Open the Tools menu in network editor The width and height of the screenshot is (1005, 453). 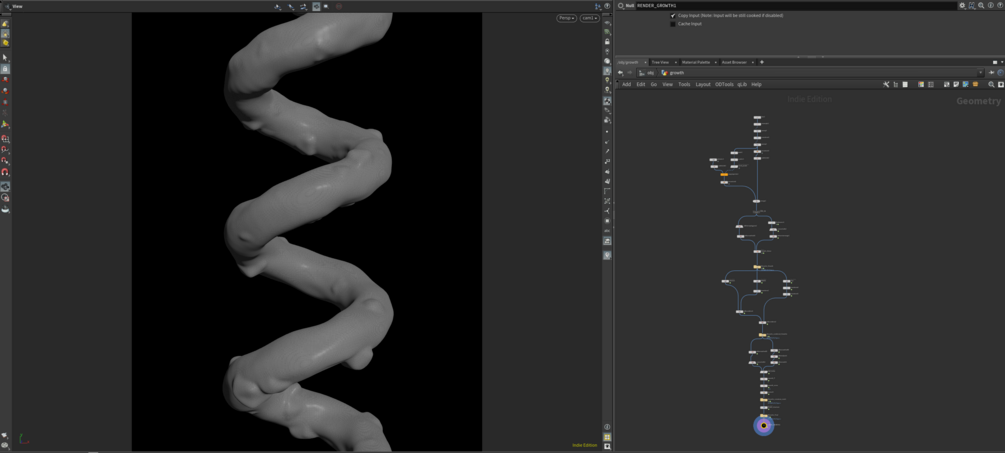685,85
